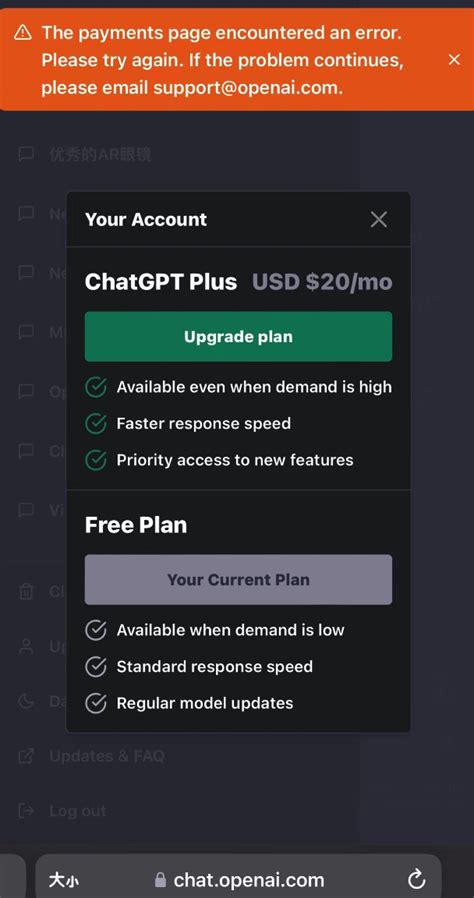Tap the reload icon in address bar
The image size is (474, 898).
[416, 879]
